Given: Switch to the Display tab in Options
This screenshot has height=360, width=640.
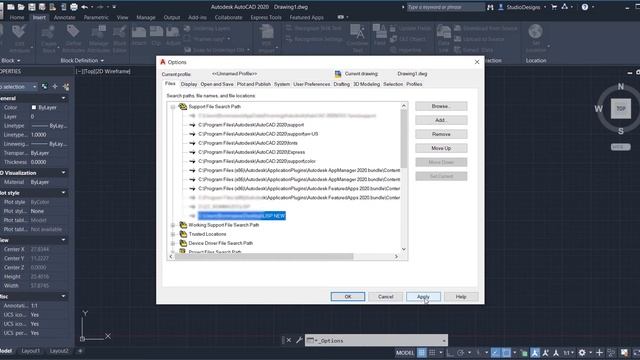Looking at the screenshot, I should click(x=189, y=84).
